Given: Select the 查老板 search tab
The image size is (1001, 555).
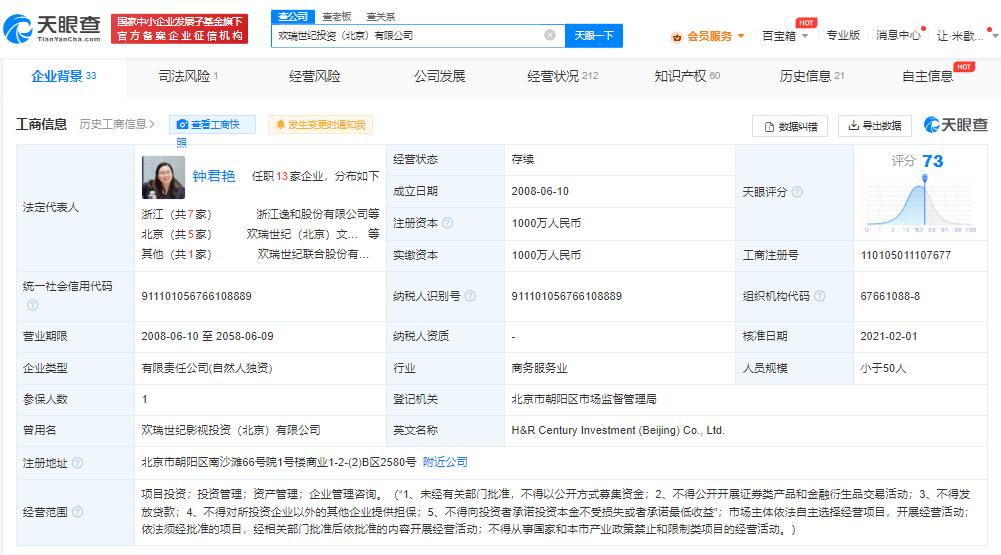Looking at the screenshot, I should pos(336,17).
